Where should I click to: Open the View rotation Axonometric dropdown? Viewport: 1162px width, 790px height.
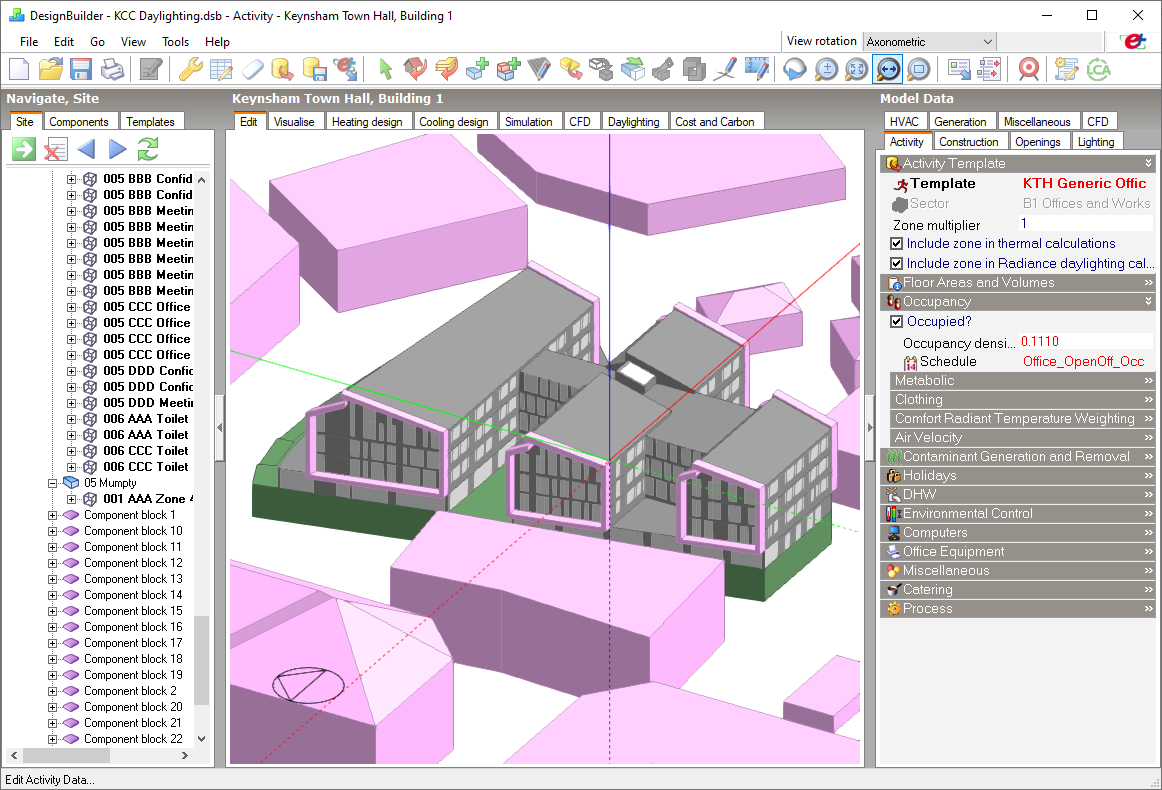987,42
